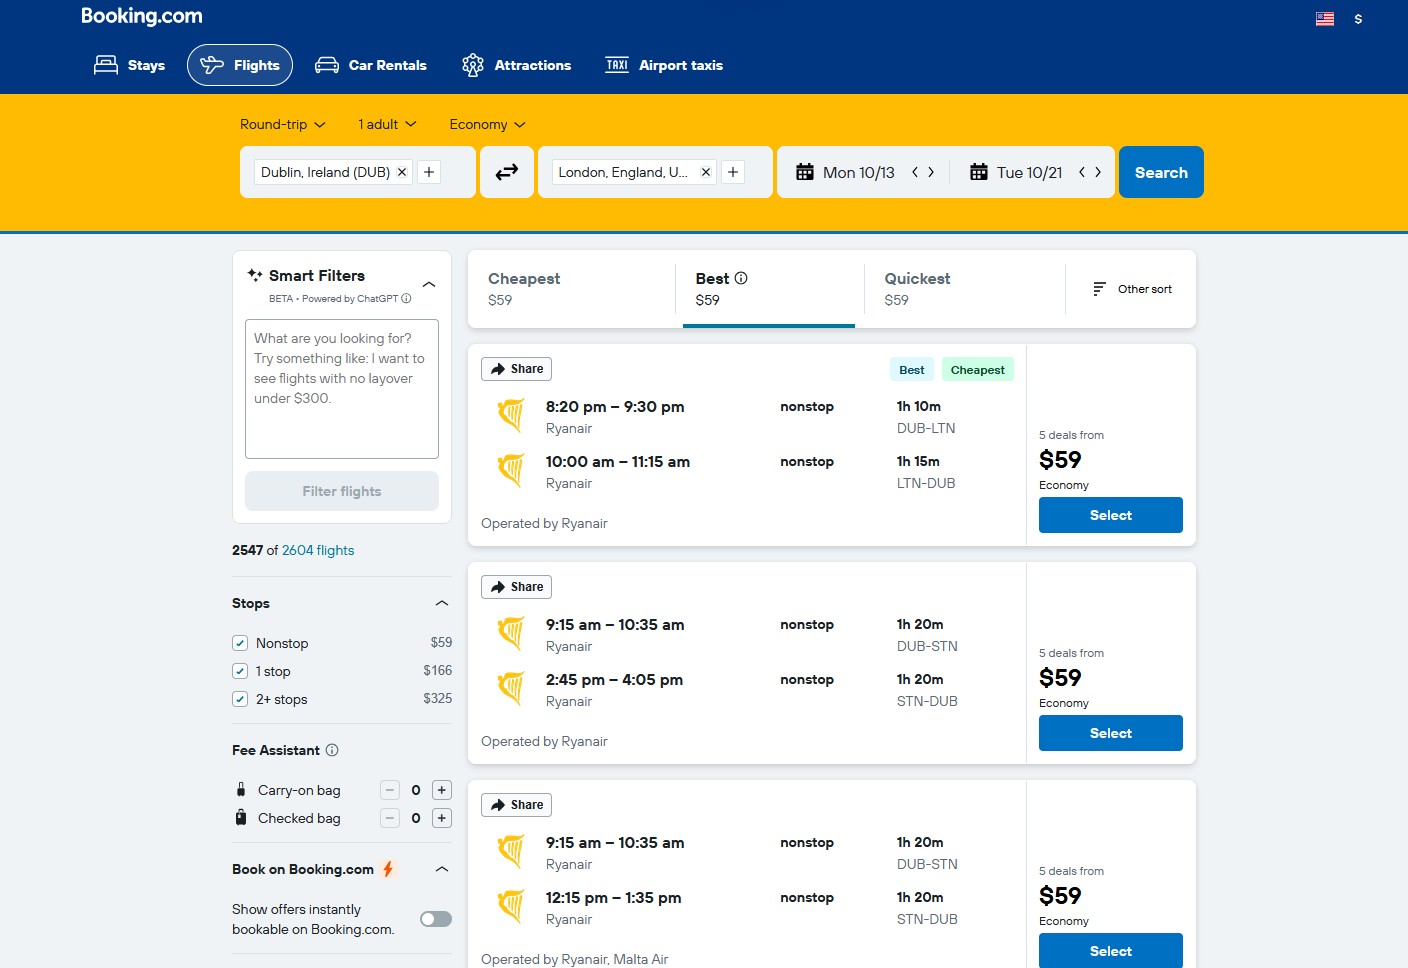The width and height of the screenshot is (1408, 968).
Task: Open the 2604 flights link
Action: point(318,550)
